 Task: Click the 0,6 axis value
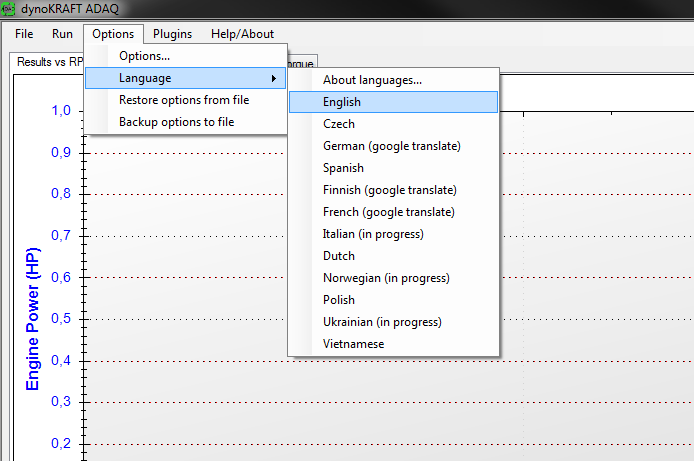pos(61,277)
